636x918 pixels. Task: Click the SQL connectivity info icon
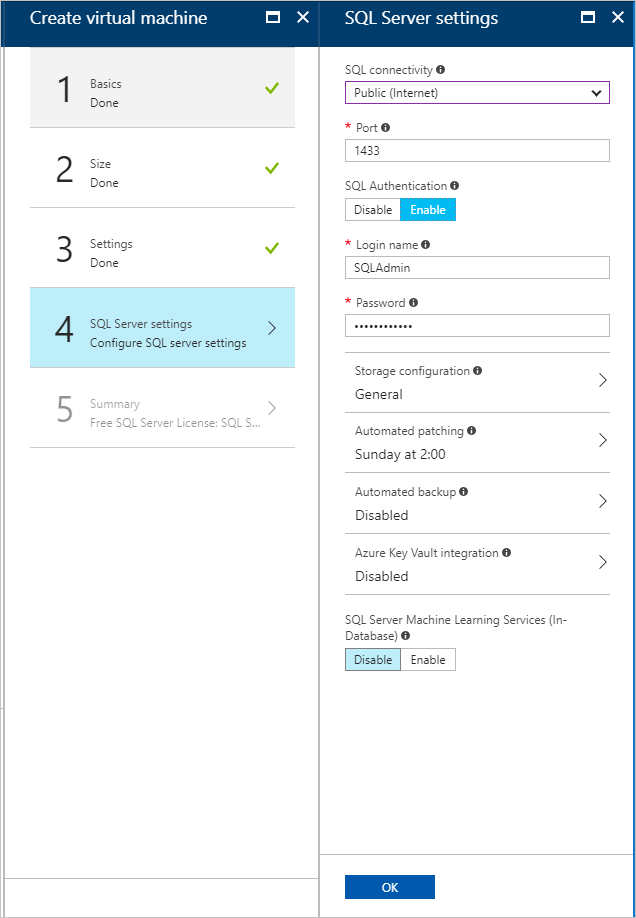tap(440, 70)
